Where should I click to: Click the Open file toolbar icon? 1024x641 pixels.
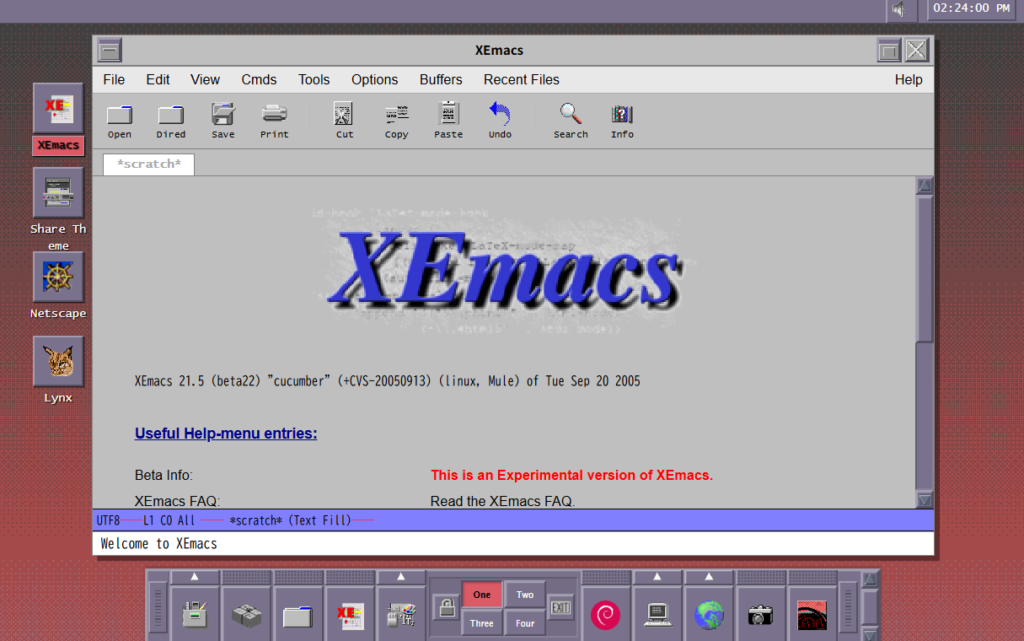pos(119,120)
